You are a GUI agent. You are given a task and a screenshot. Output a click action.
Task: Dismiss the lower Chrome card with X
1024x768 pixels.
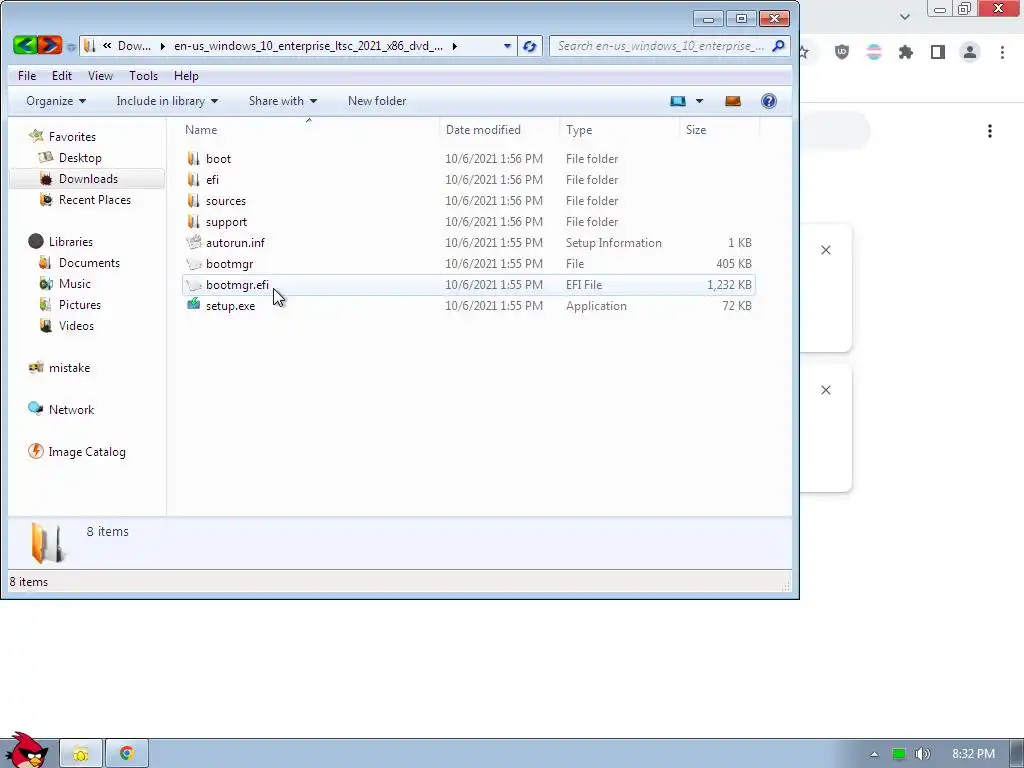[826, 390]
